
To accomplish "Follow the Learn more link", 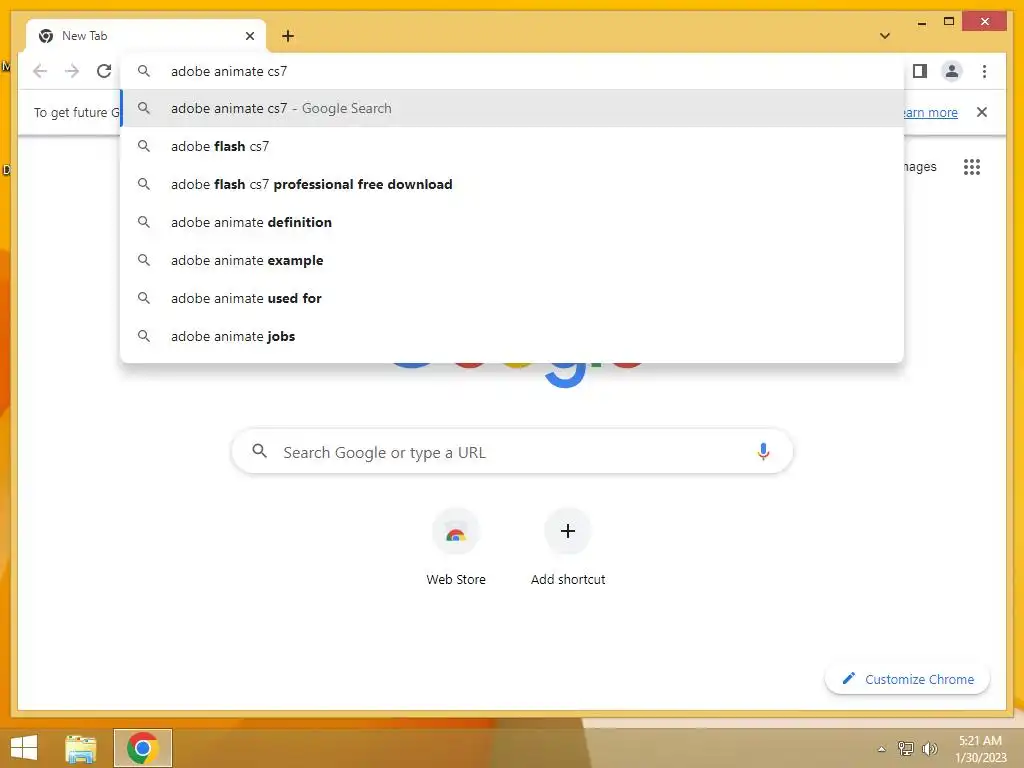I will (931, 112).
